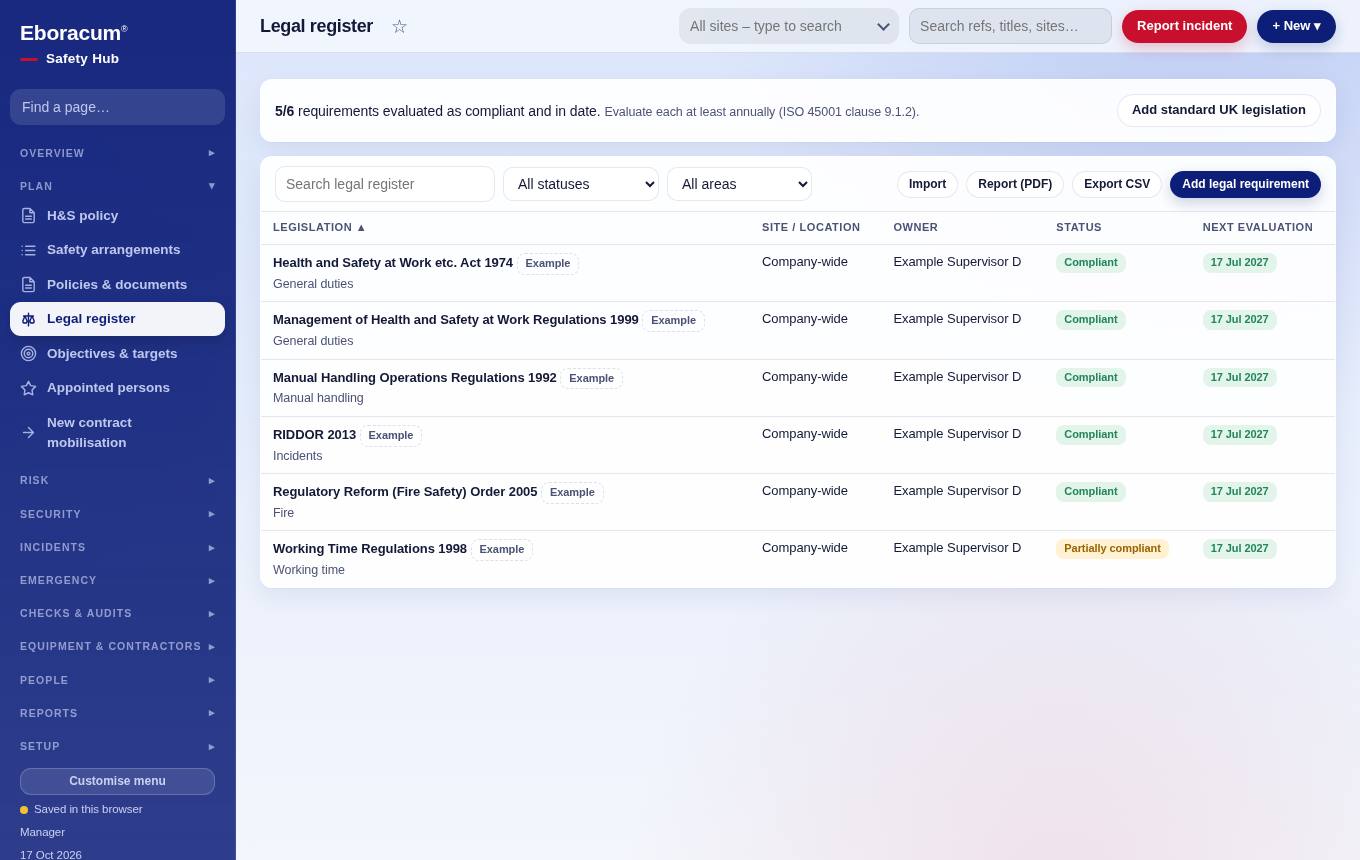Focus the Search legal register field
The height and width of the screenshot is (860, 1360).
pyautogui.click(x=385, y=184)
